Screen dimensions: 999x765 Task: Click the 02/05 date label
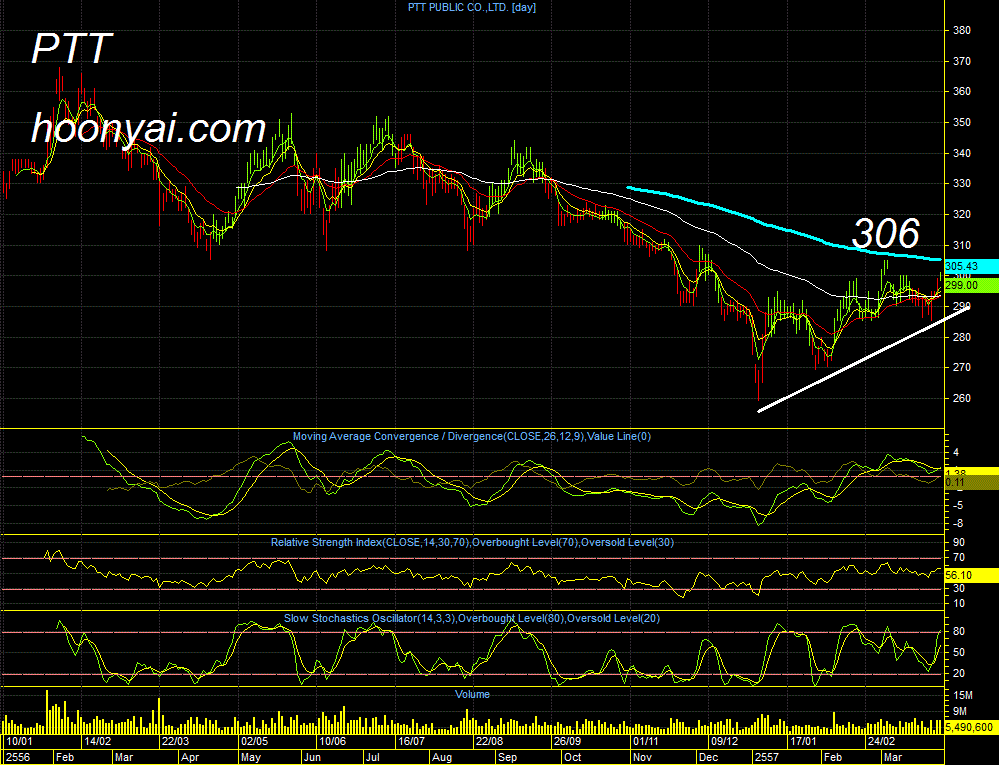coord(254,741)
